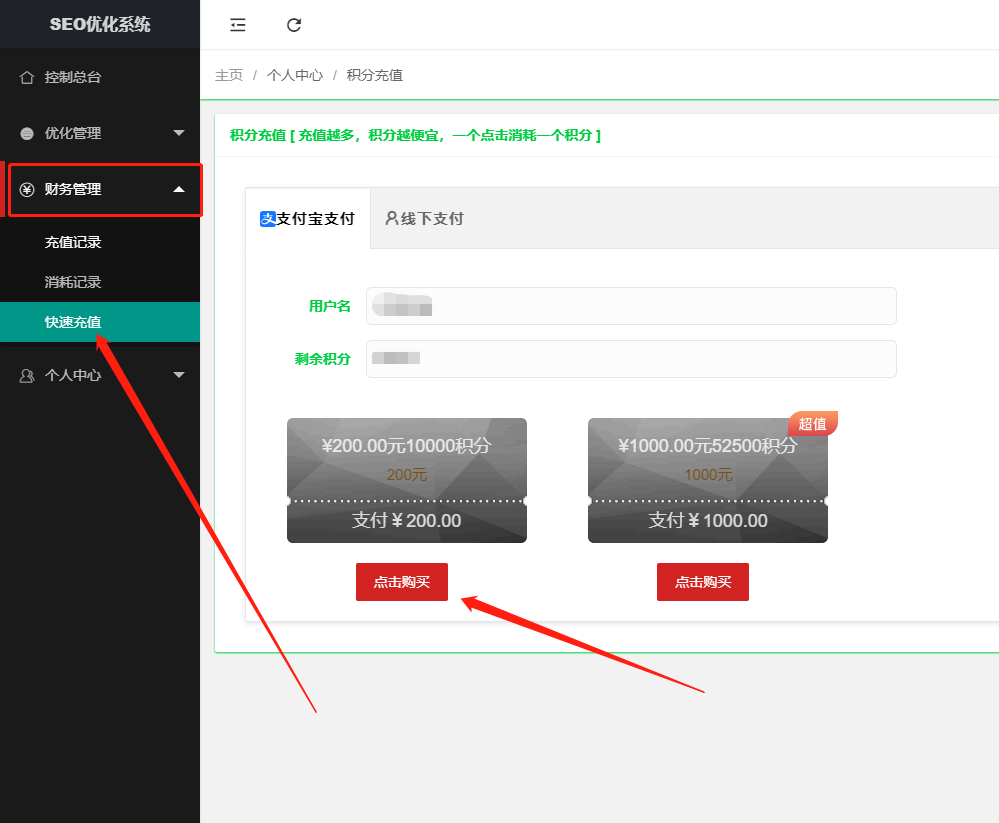Image resolution: width=999 pixels, height=823 pixels.
Task: Click the 主页 breadcrumb link
Action: click(229, 75)
